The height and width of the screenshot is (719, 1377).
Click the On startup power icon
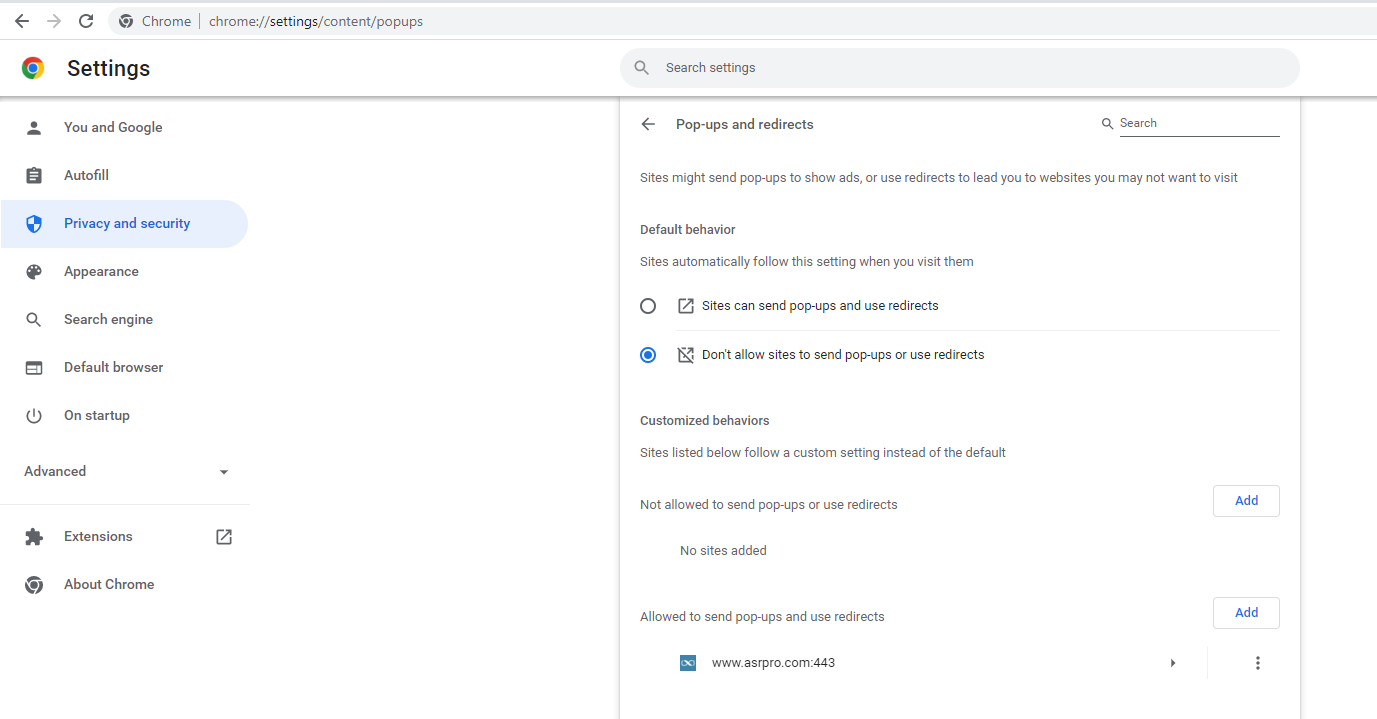[34, 415]
